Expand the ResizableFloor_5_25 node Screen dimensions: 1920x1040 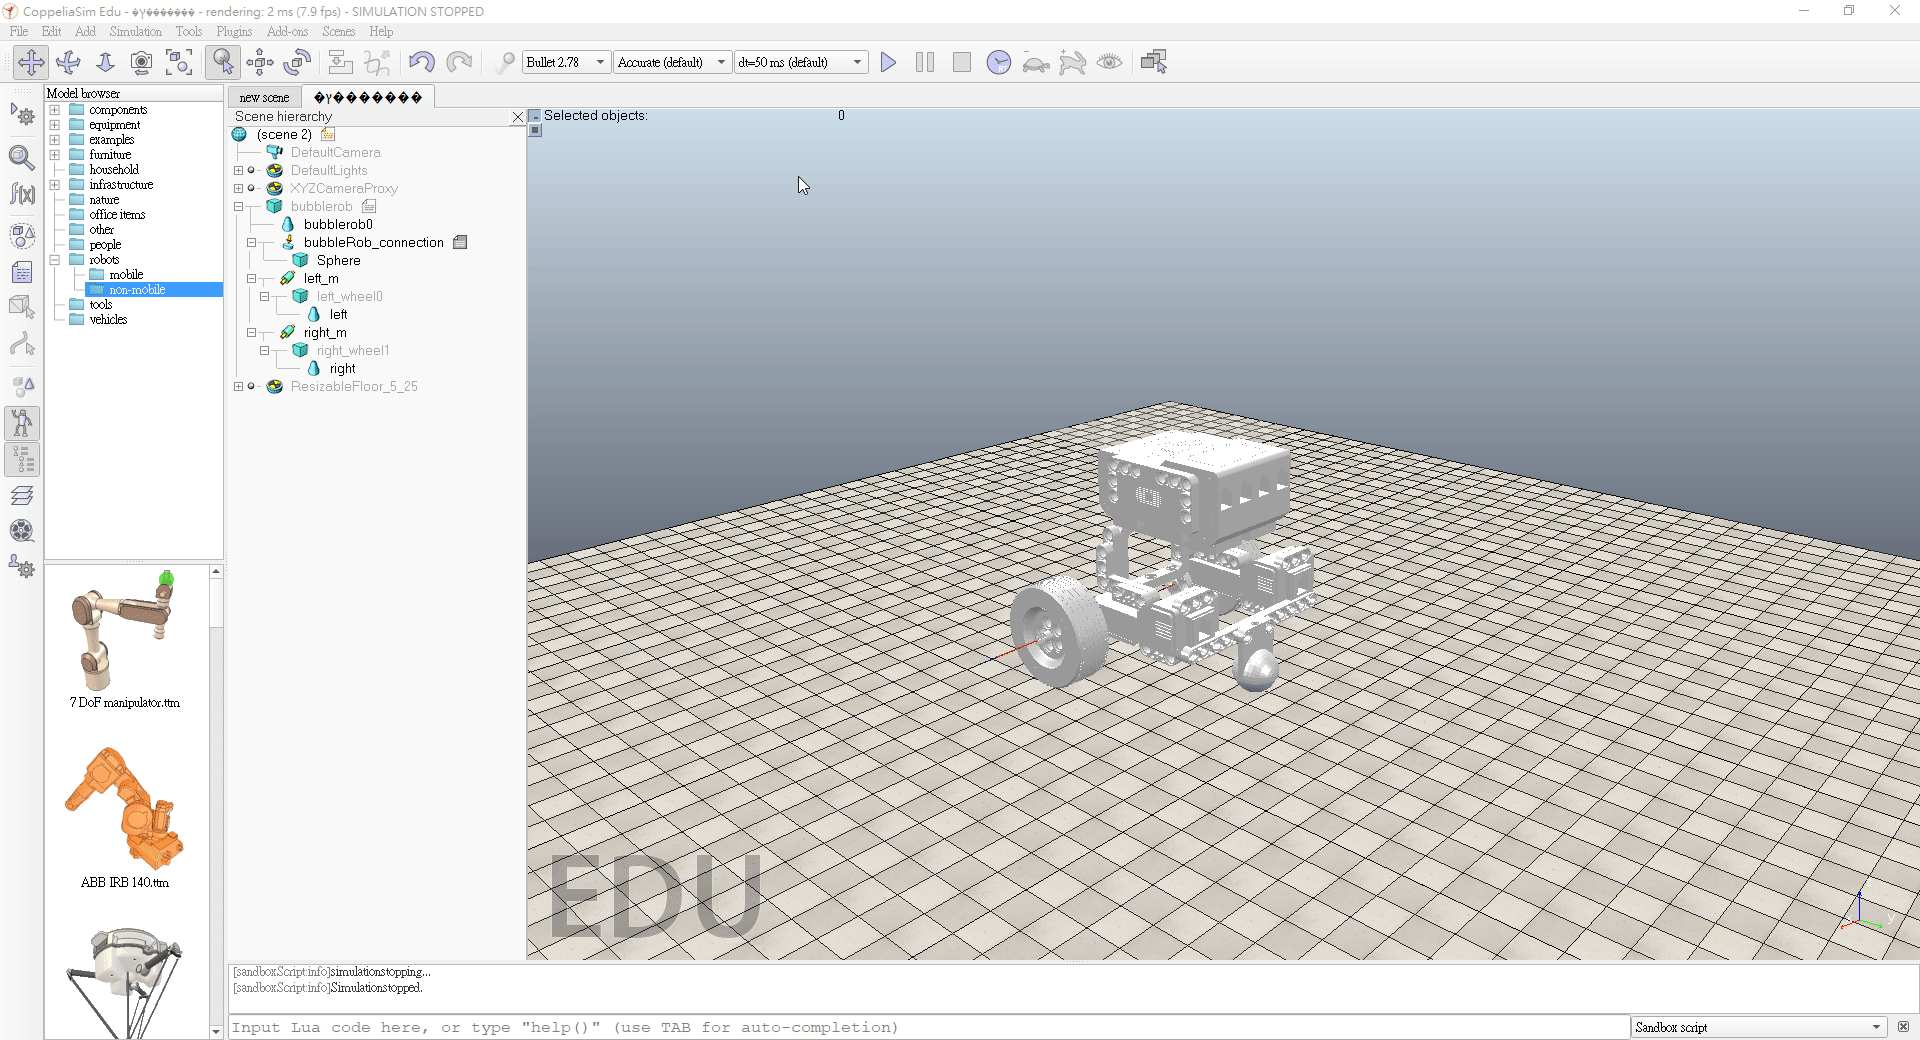click(x=238, y=387)
